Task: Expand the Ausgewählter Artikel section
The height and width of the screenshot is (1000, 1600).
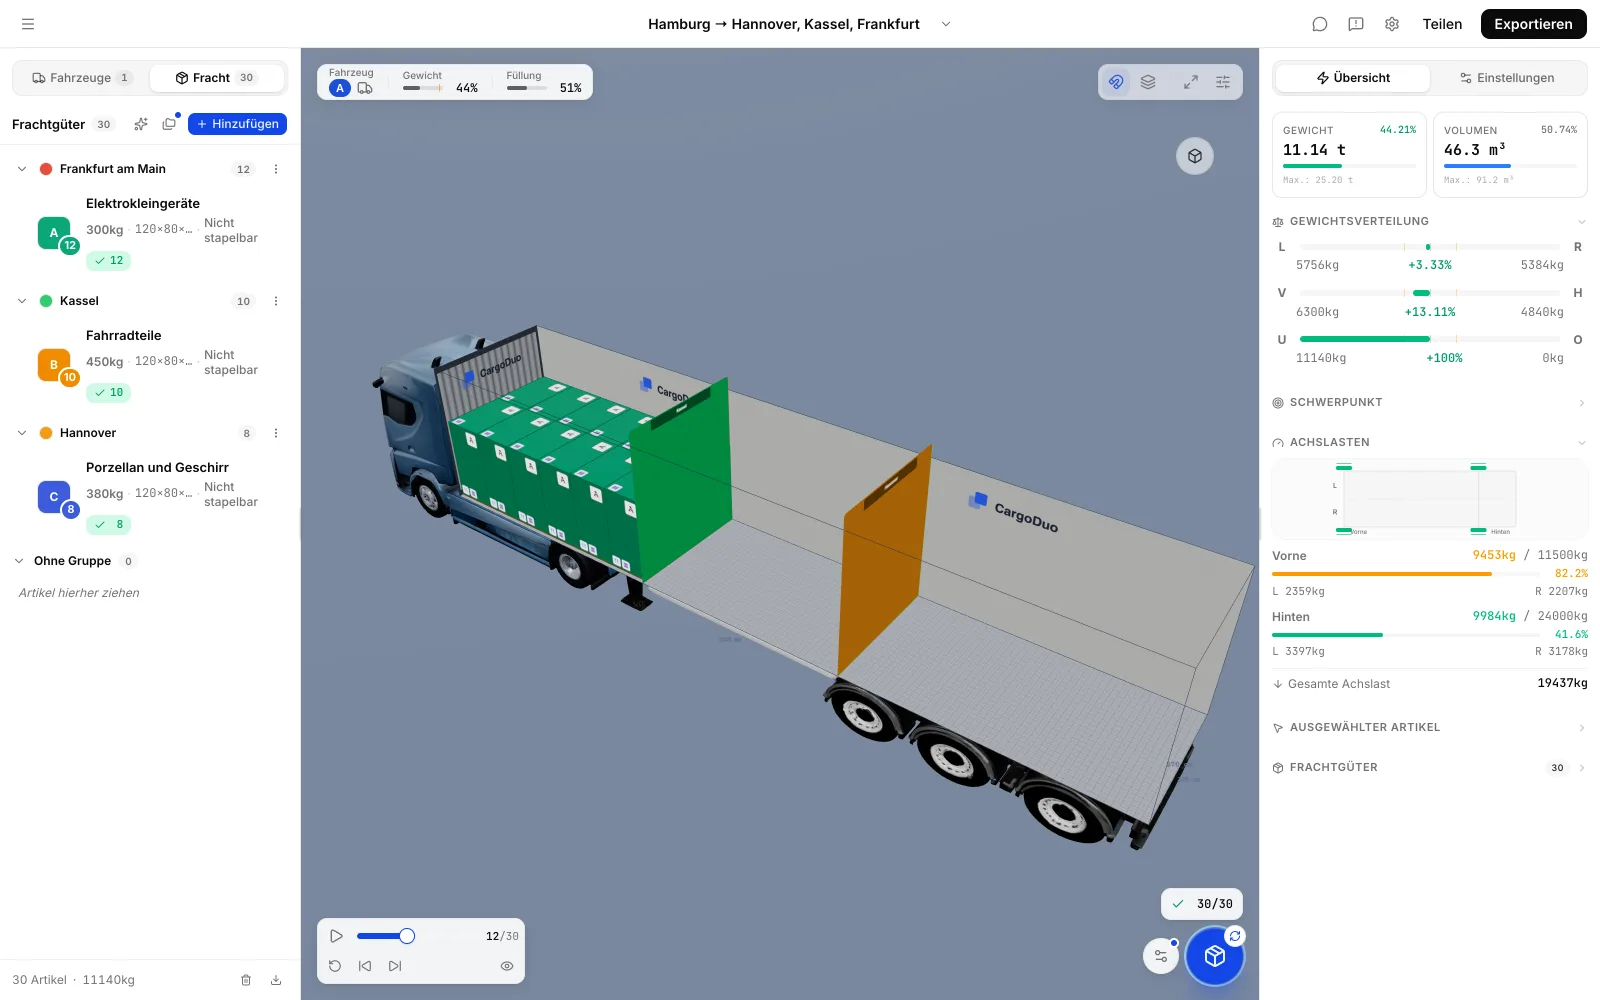Action: coord(1582,728)
